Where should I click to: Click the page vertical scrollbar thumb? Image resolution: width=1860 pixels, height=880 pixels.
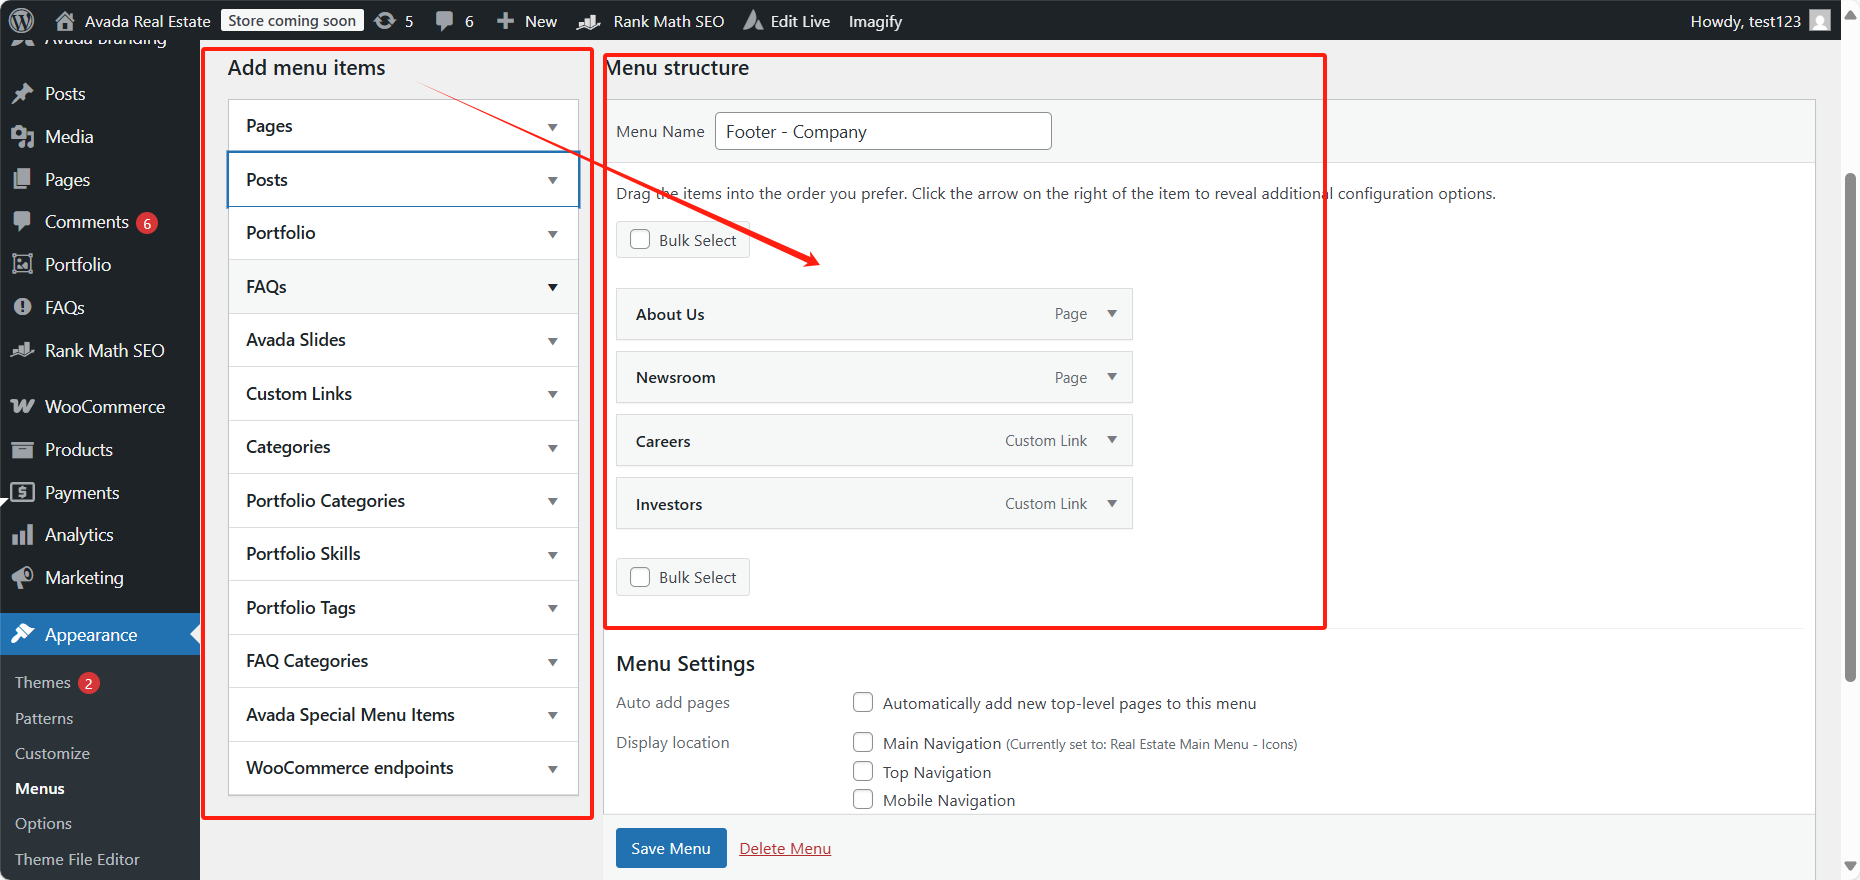(1850, 428)
